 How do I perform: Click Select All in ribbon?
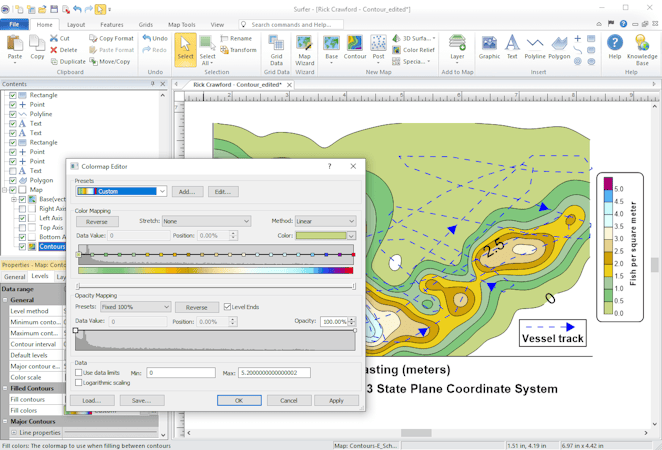(x=207, y=51)
